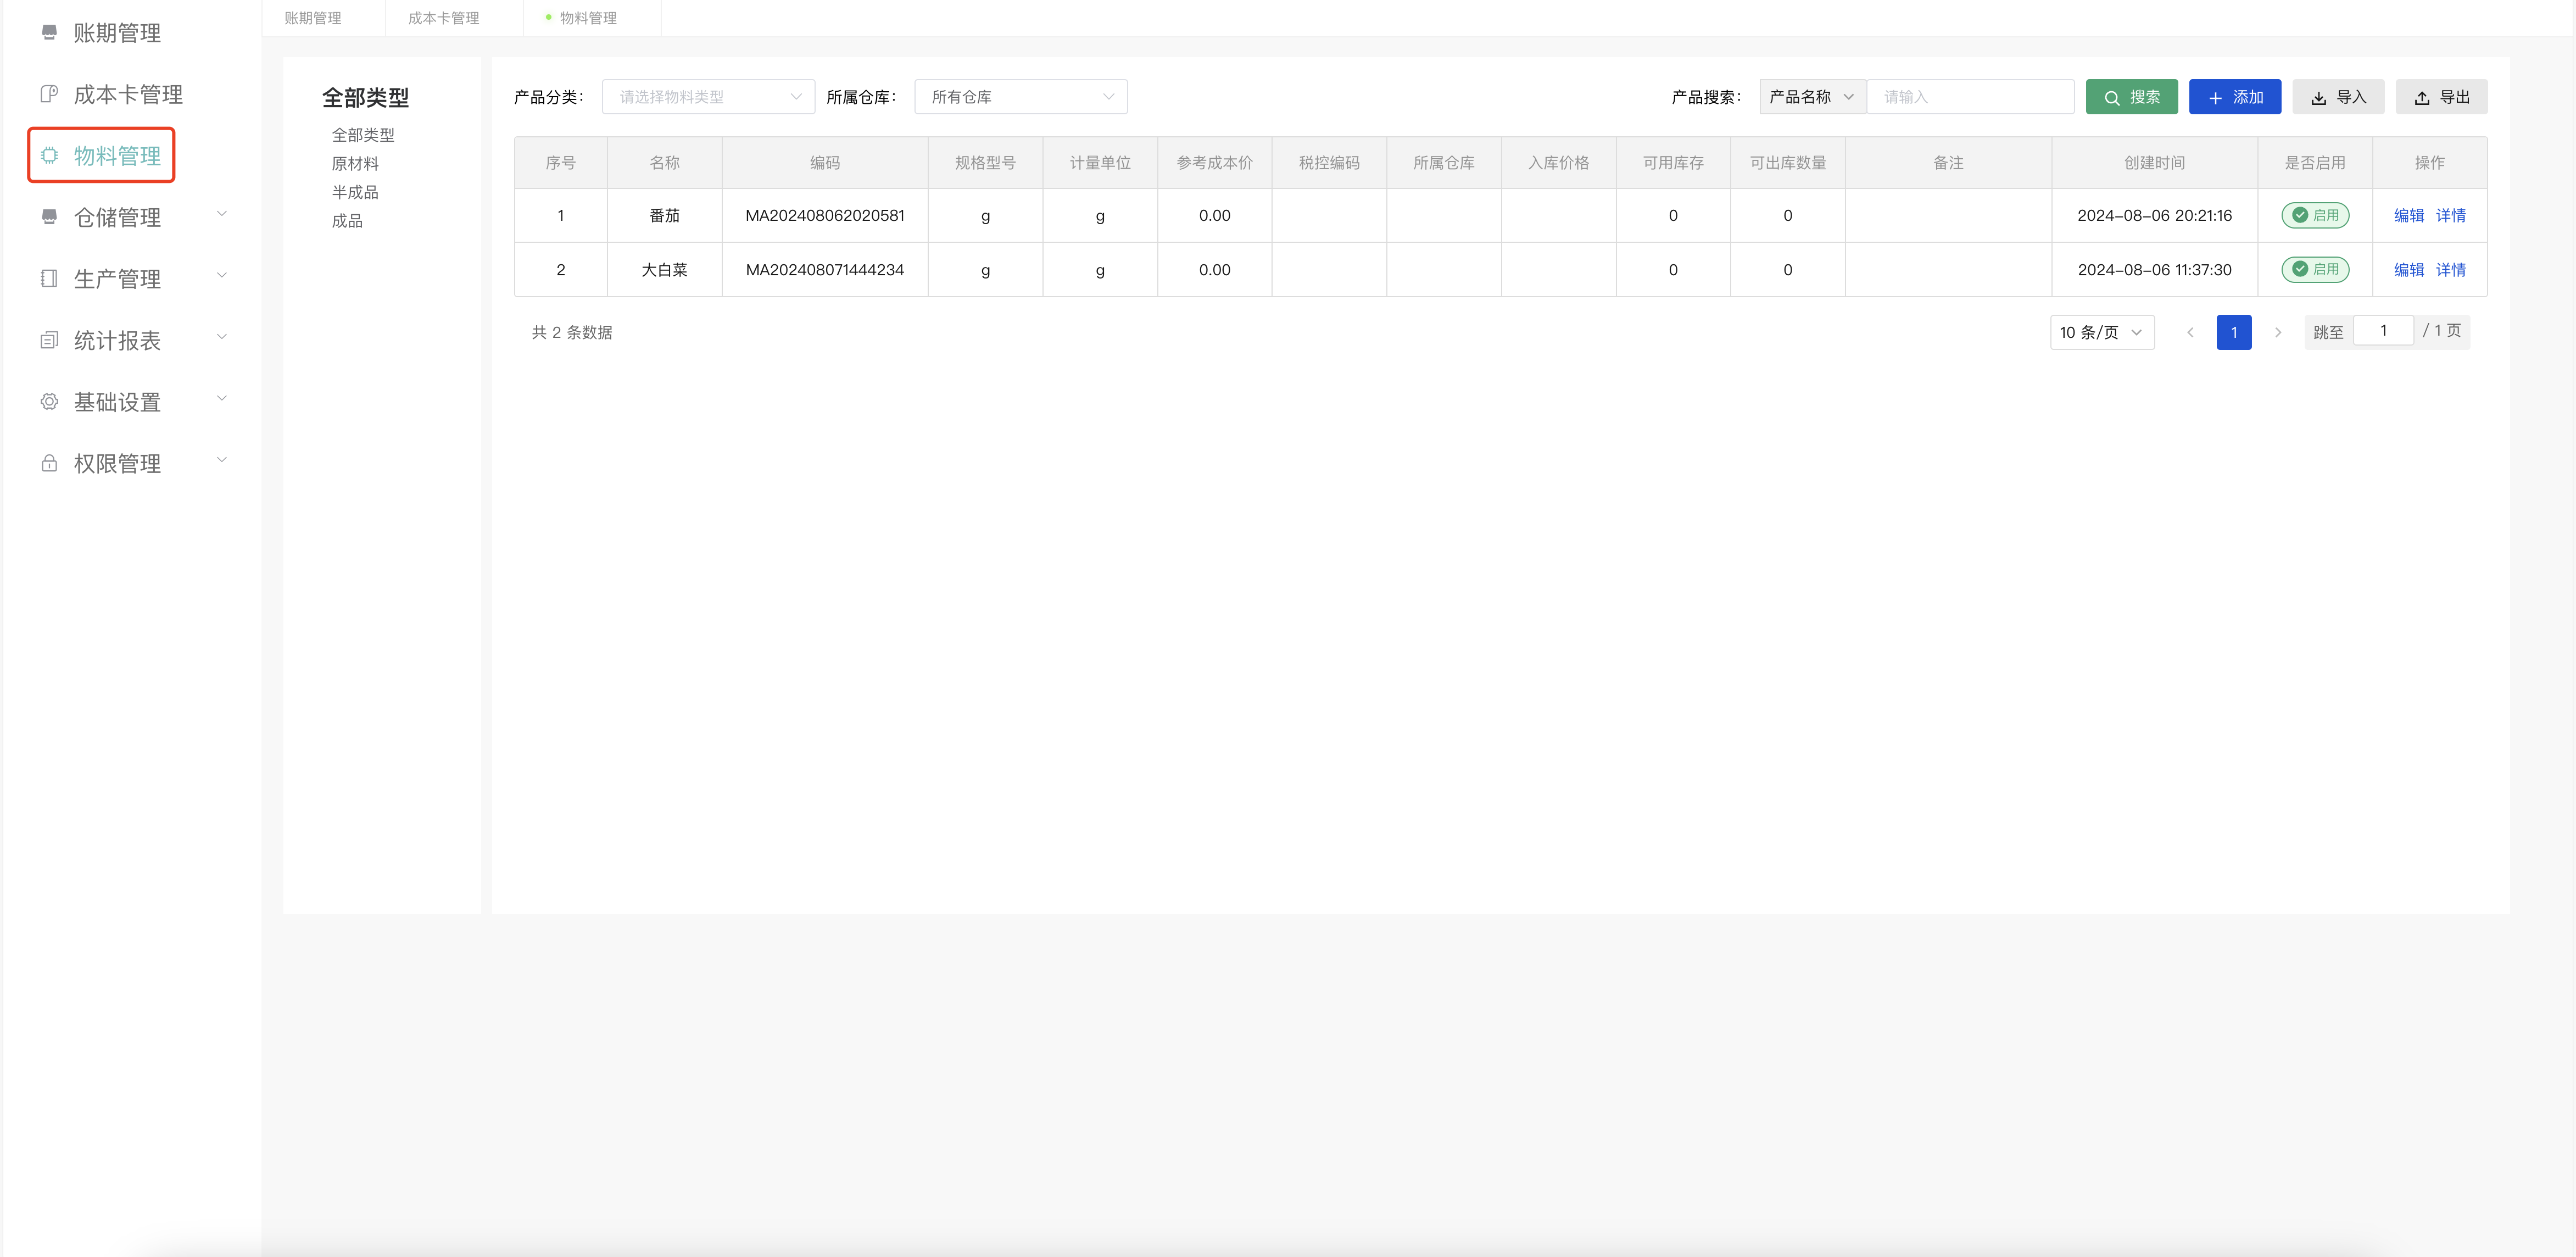This screenshot has width=2576, height=1257.
Task: Click the 请输入 product search field
Action: point(1970,97)
